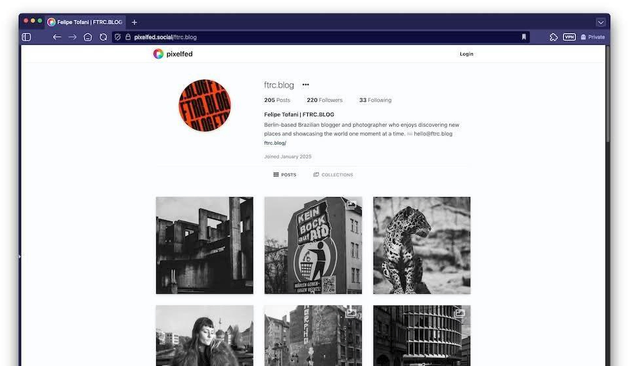The height and width of the screenshot is (366, 630).
Task: Open the Private browsing indicator
Action: pos(593,37)
